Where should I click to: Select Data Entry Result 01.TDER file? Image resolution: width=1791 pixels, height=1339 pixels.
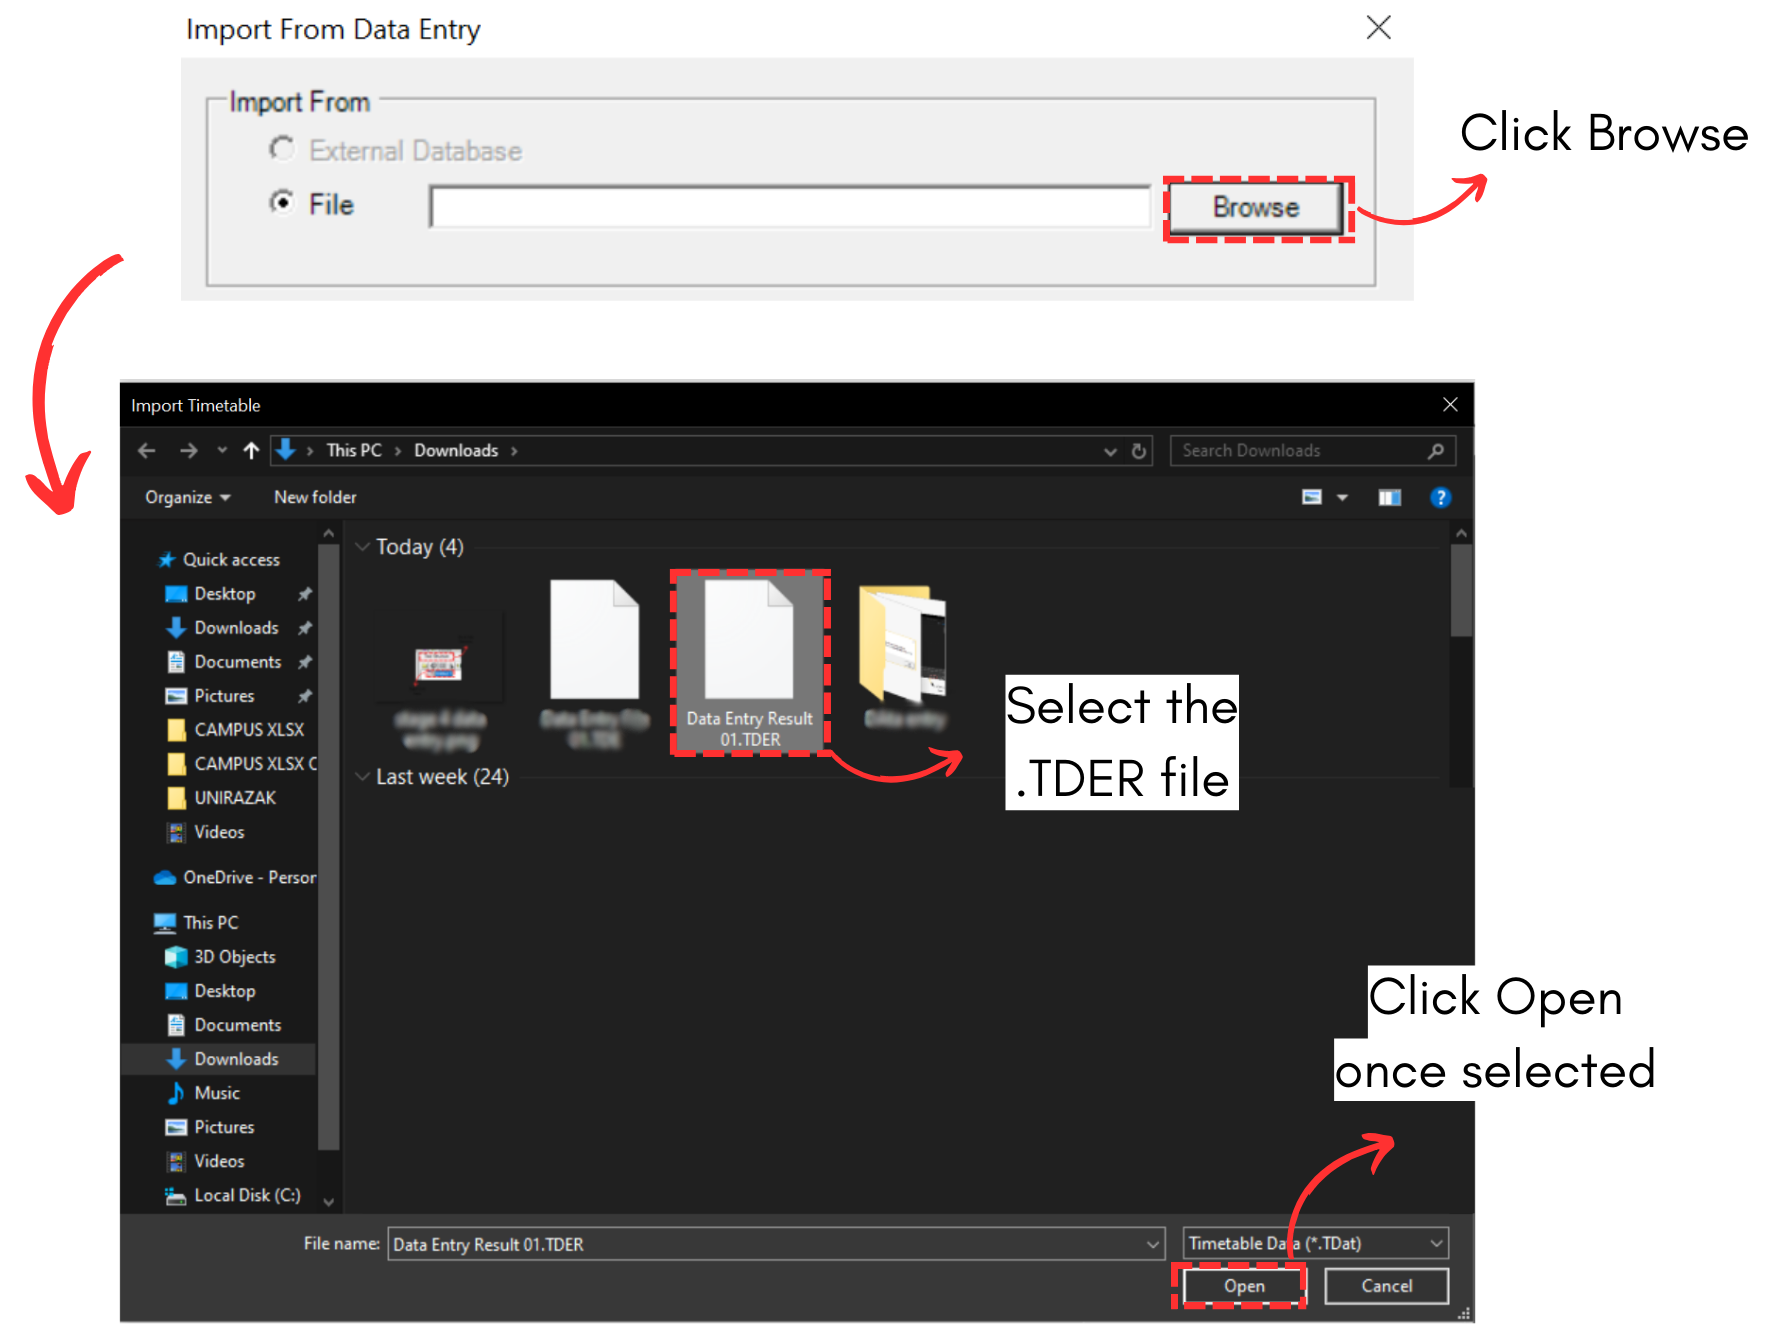click(x=749, y=660)
